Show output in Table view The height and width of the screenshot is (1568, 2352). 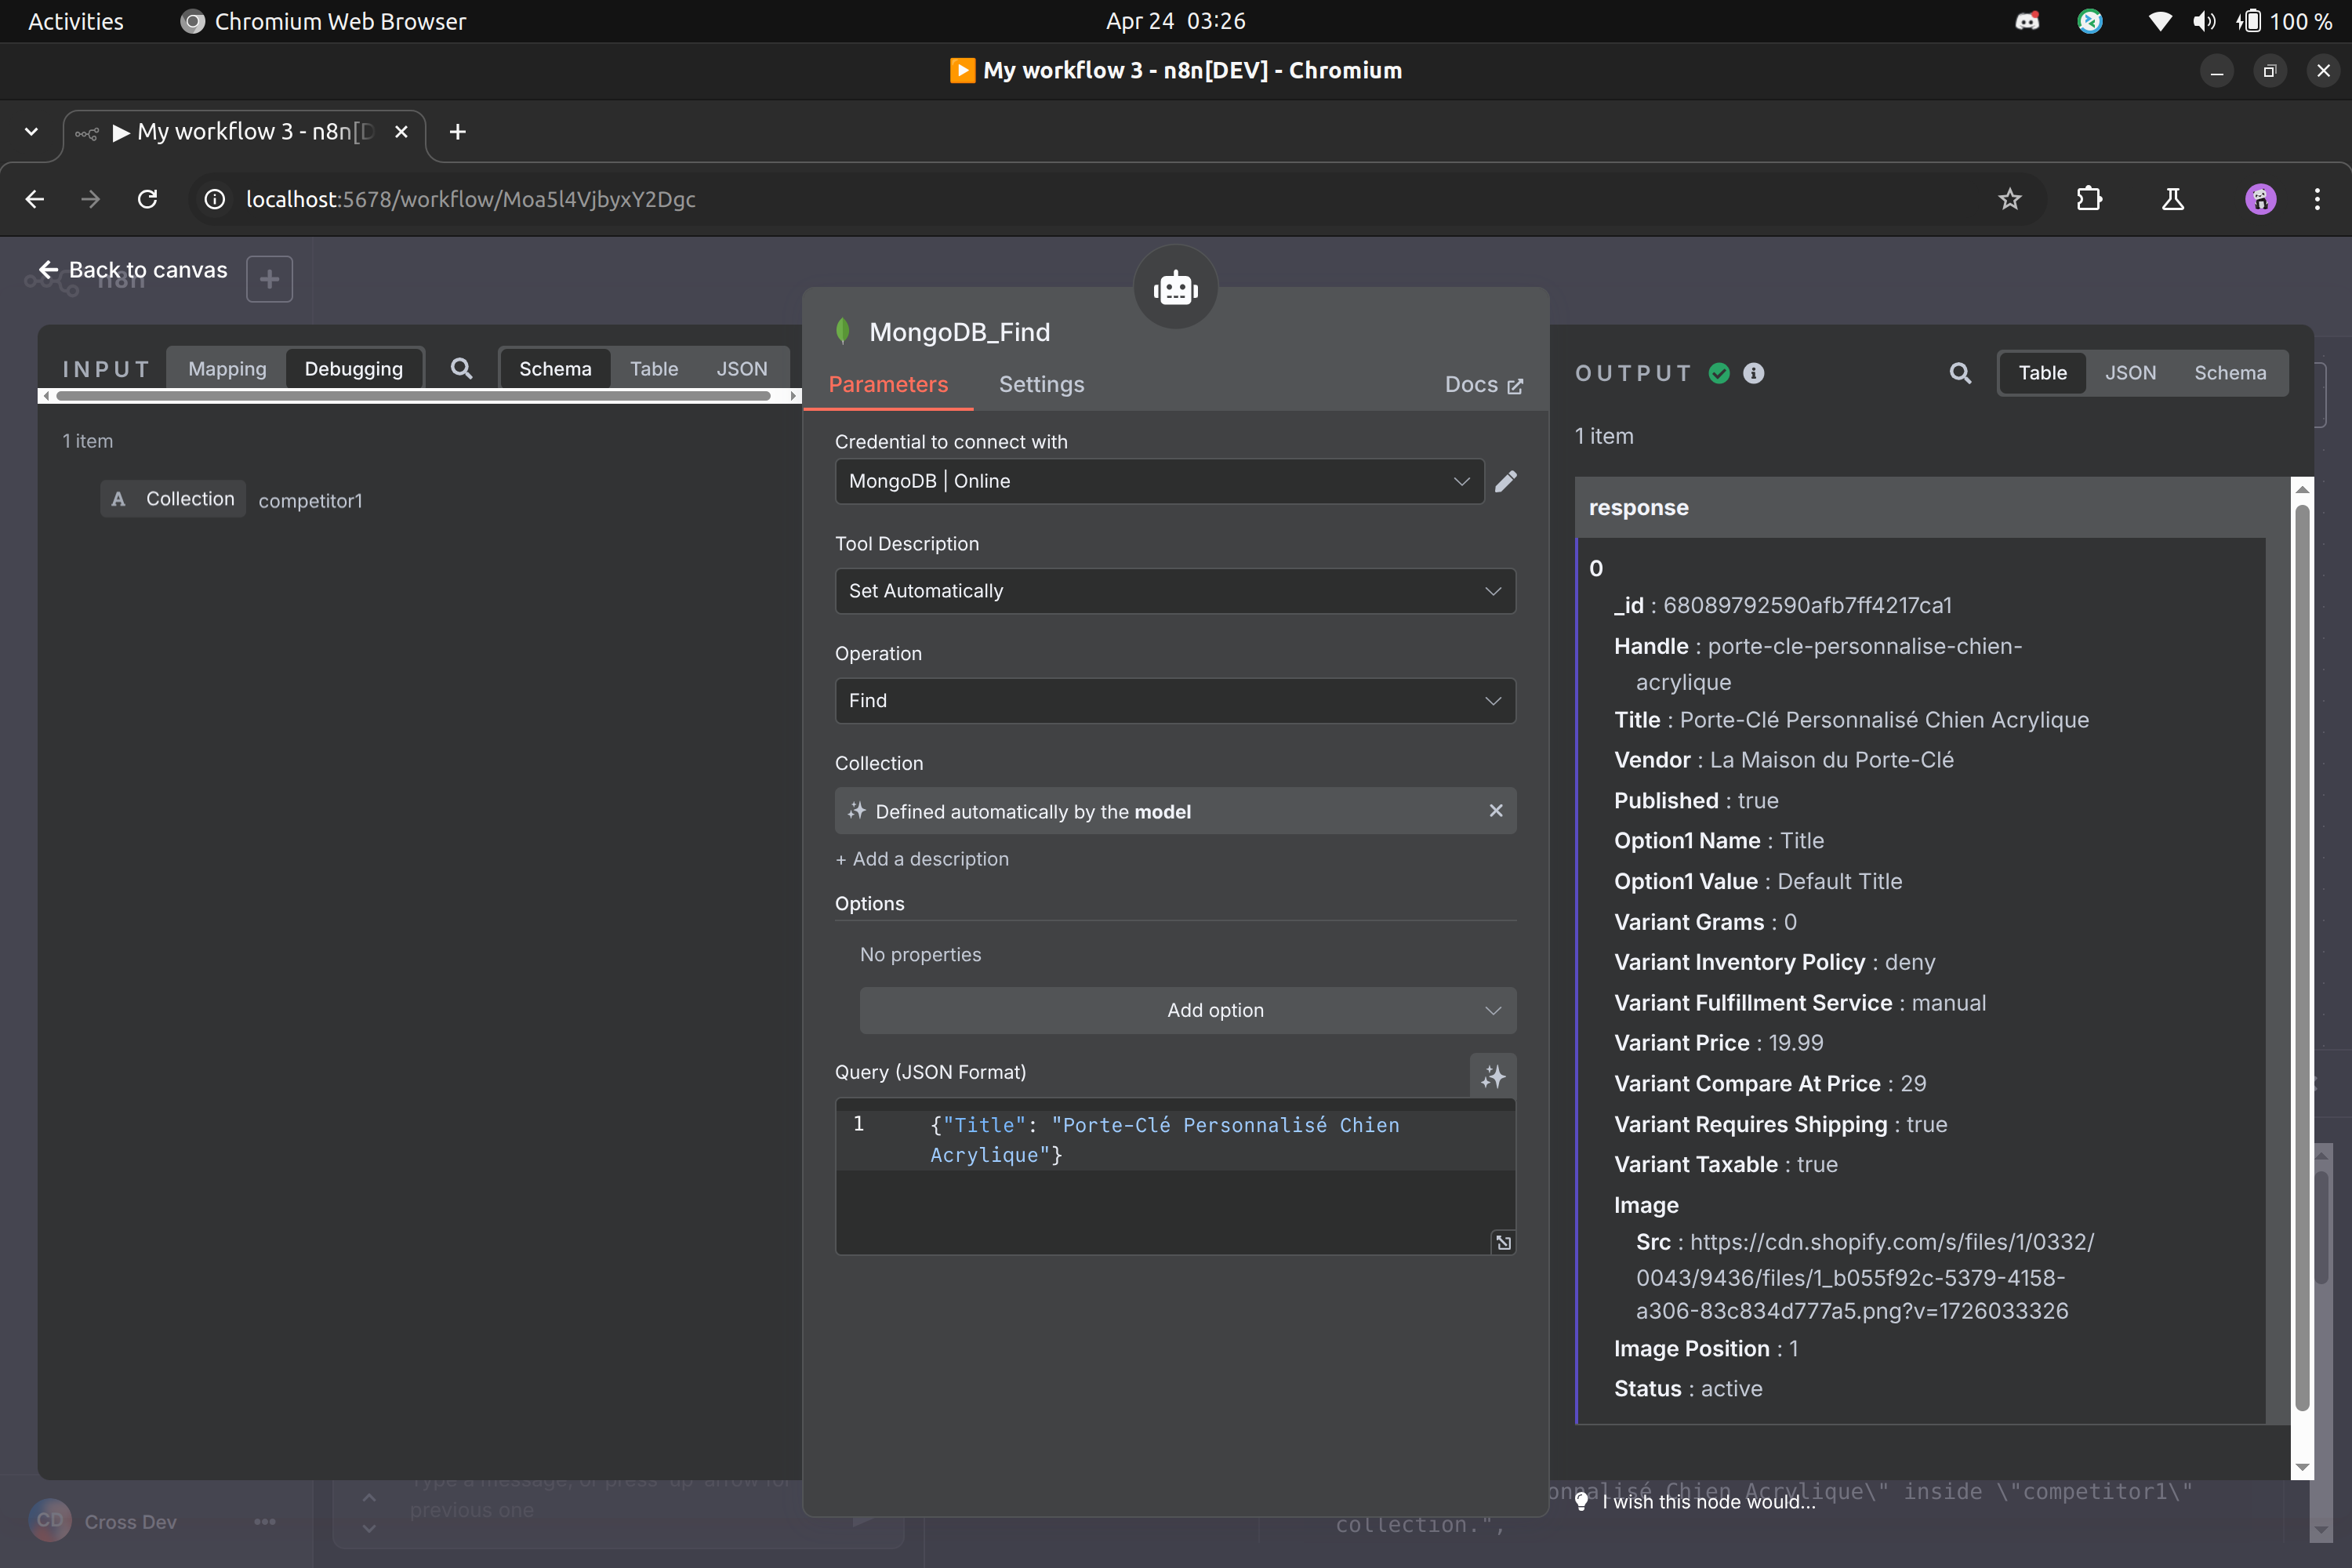pos(2042,373)
